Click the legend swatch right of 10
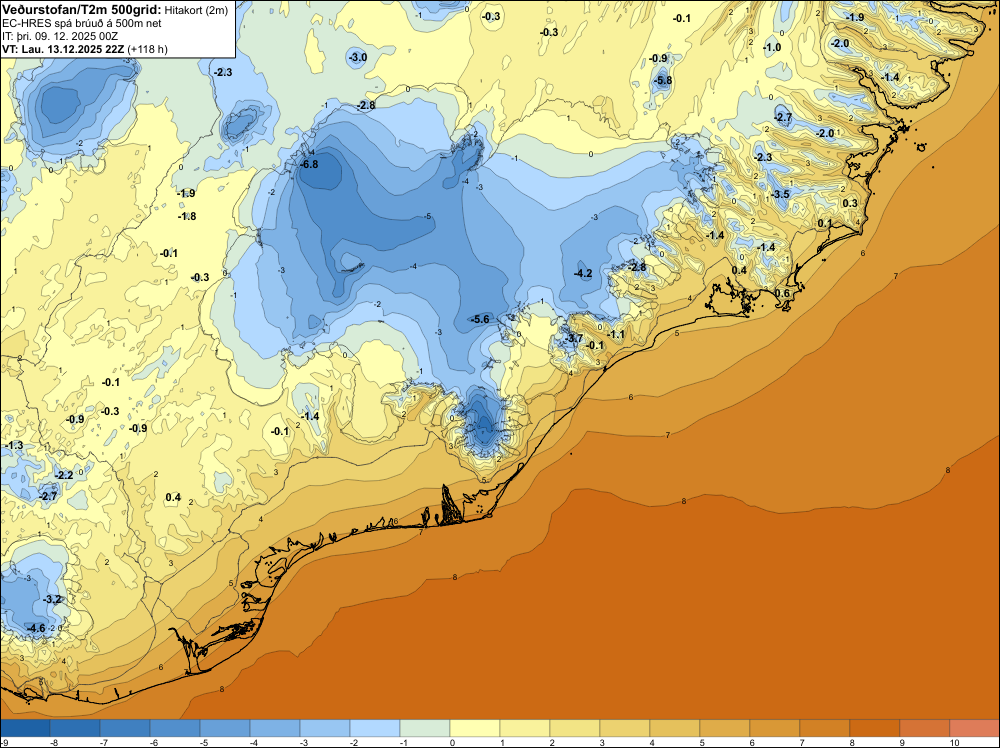The image size is (1000, 748). [974, 728]
